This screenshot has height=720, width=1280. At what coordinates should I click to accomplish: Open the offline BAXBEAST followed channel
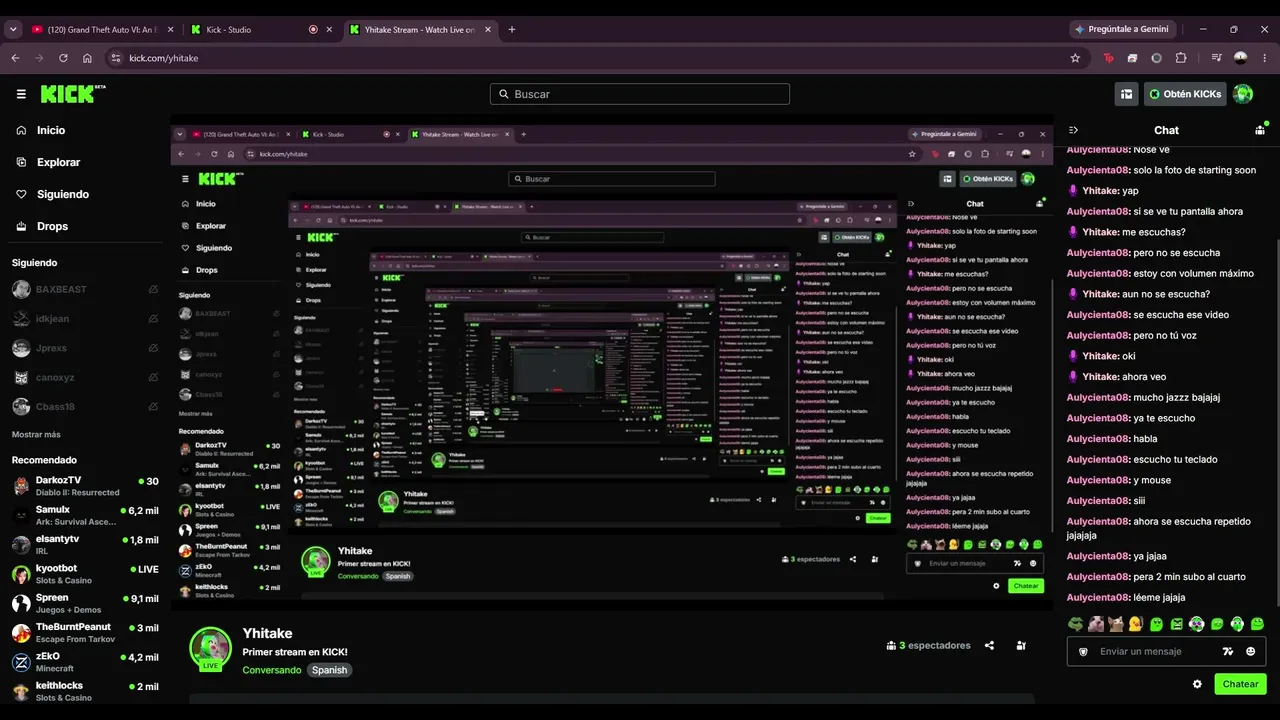point(85,289)
